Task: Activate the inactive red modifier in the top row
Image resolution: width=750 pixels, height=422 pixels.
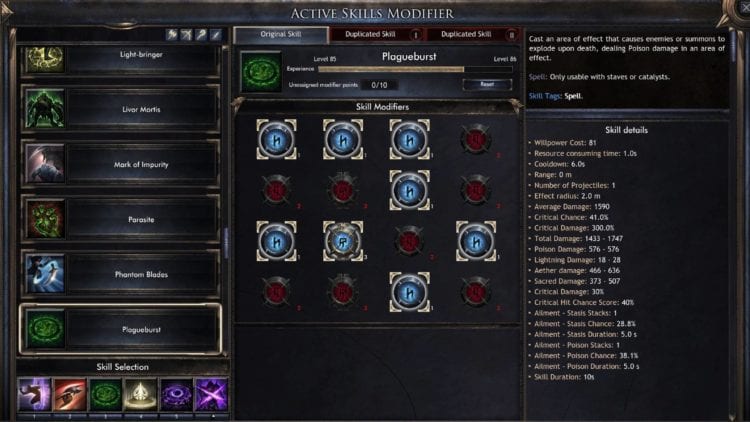Action: tap(475, 139)
